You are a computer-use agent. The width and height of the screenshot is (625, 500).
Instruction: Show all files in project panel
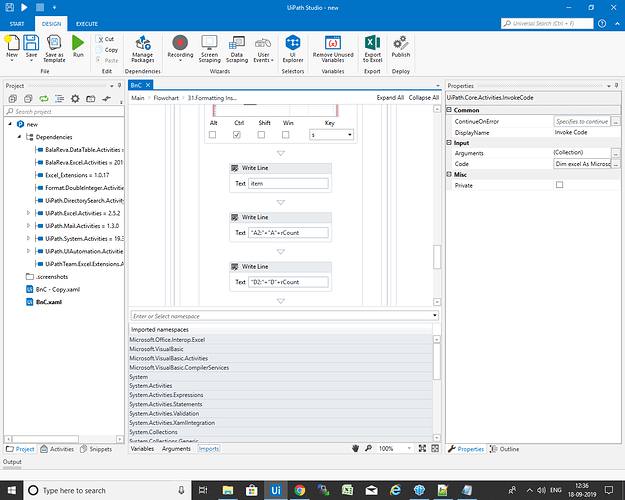tap(59, 98)
